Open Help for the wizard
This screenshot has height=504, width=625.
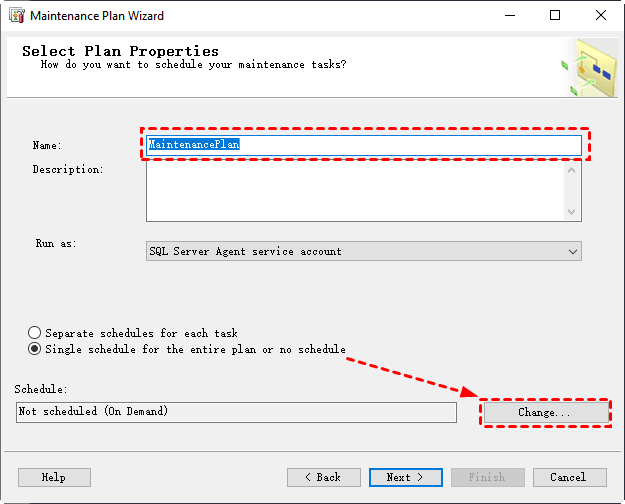tap(54, 477)
